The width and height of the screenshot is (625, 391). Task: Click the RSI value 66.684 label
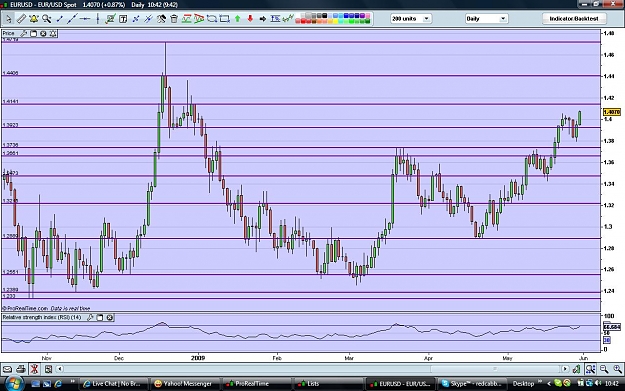612,327
